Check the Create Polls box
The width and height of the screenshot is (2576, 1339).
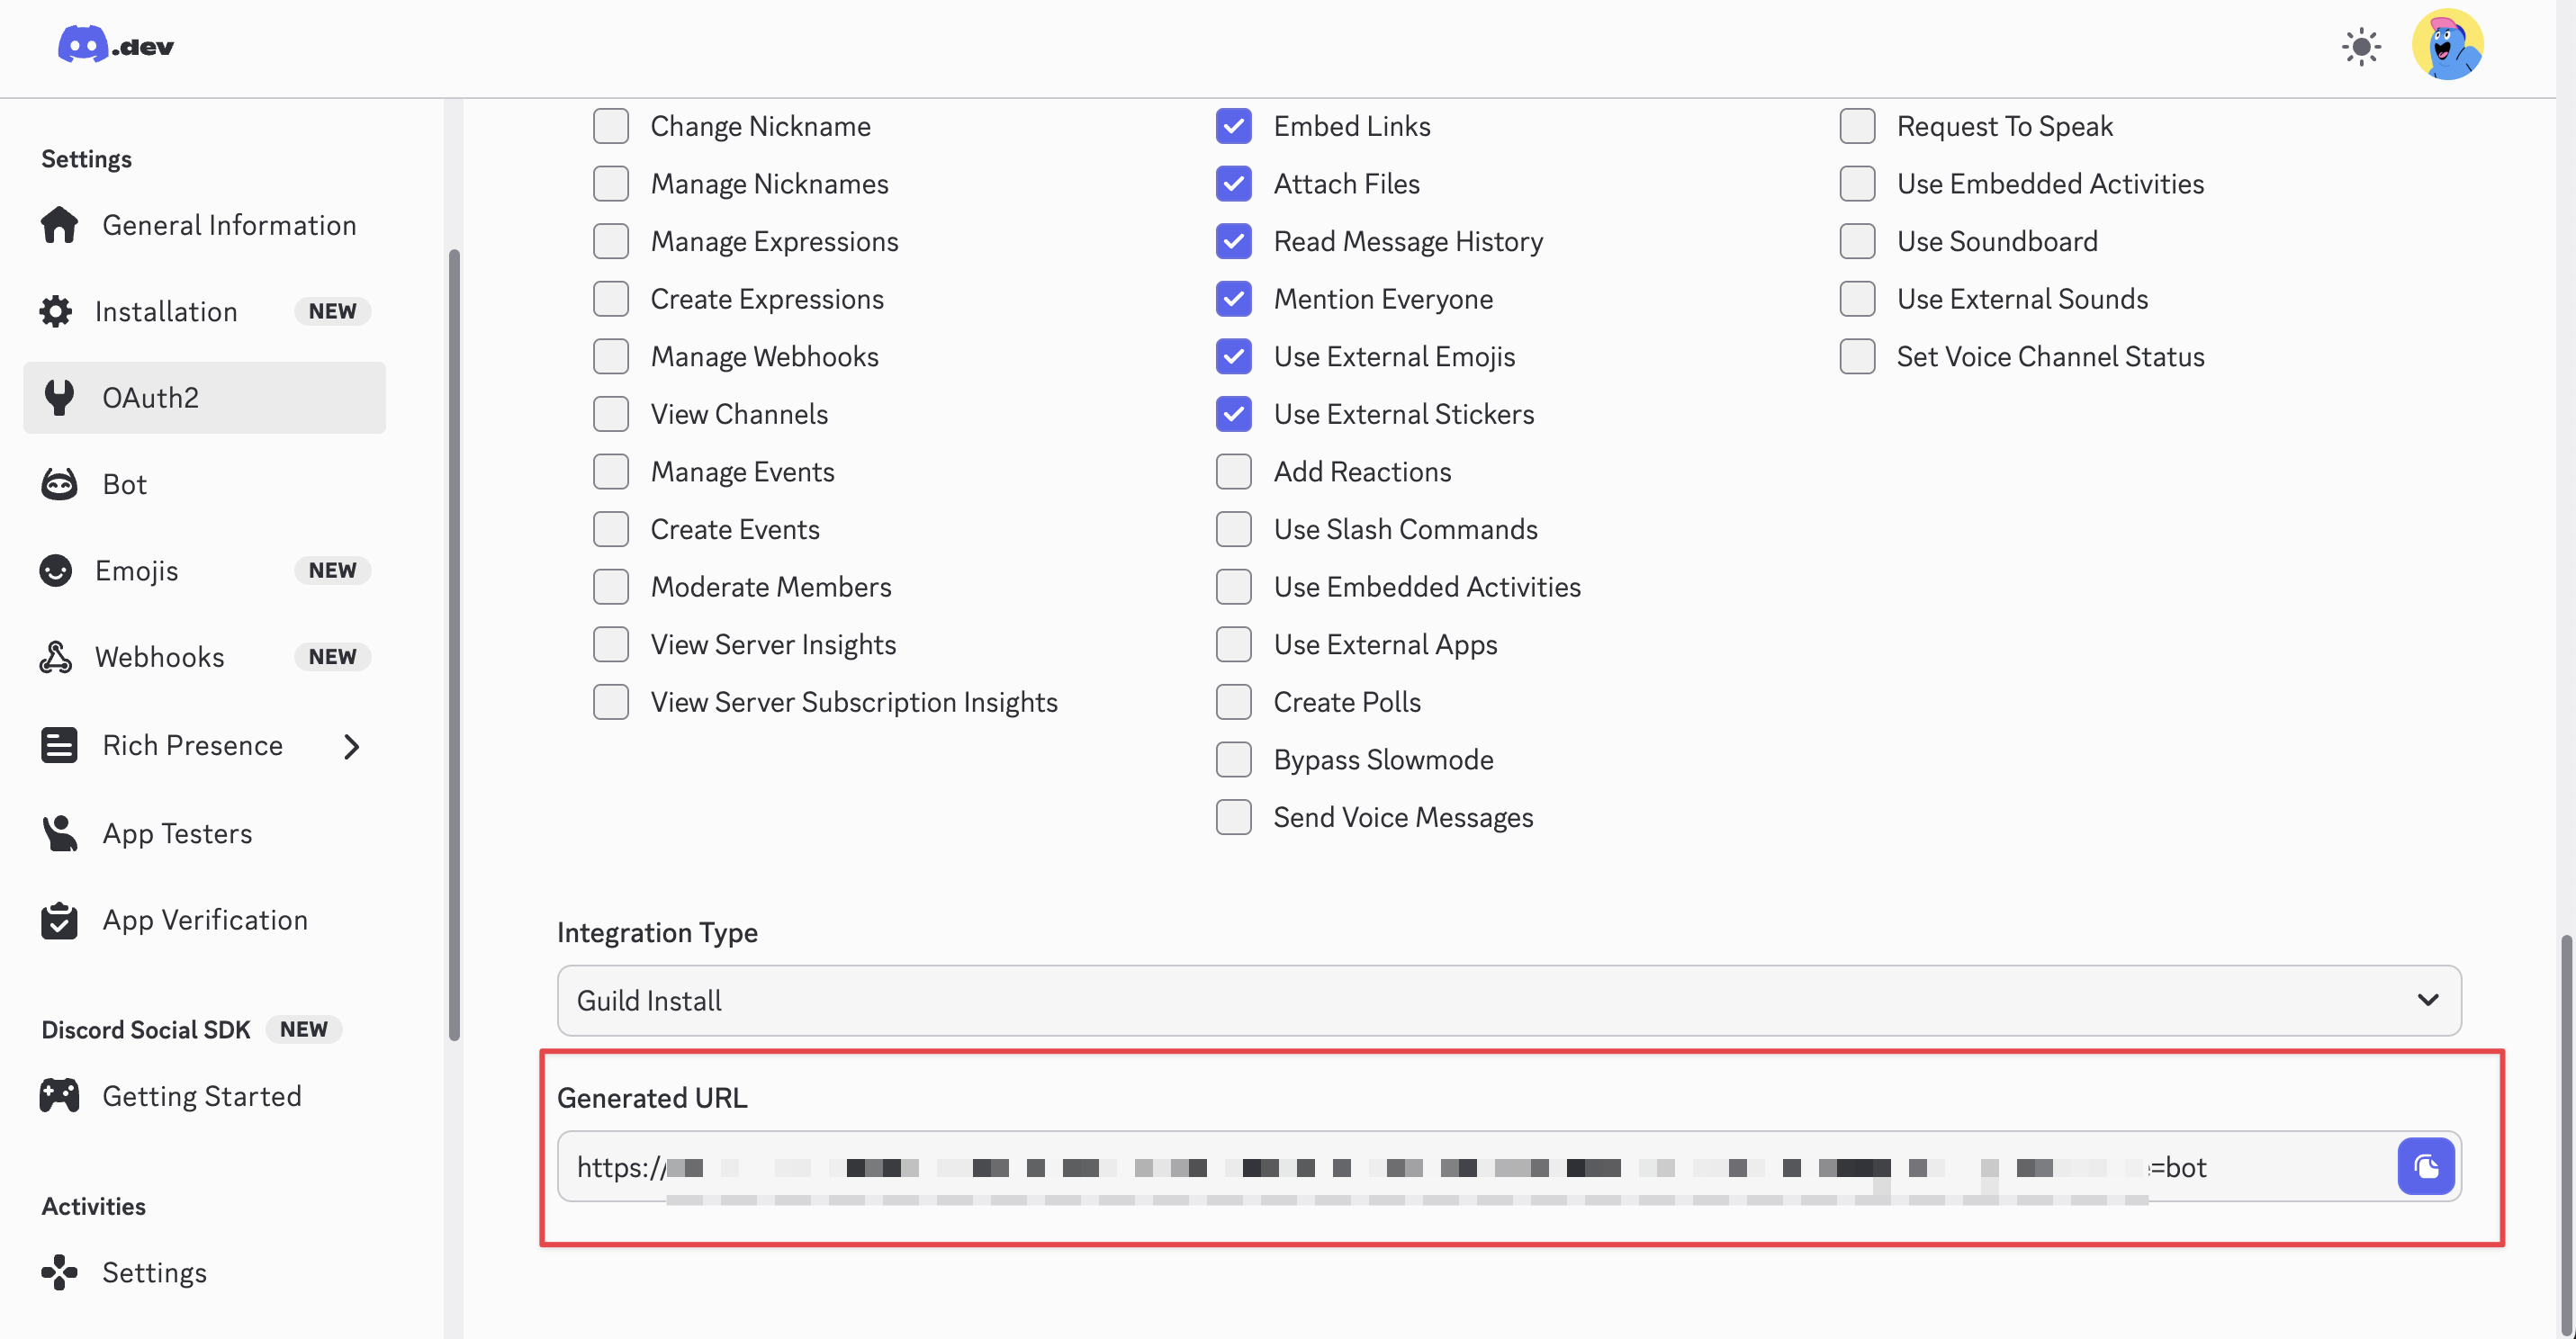(1234, 702)
